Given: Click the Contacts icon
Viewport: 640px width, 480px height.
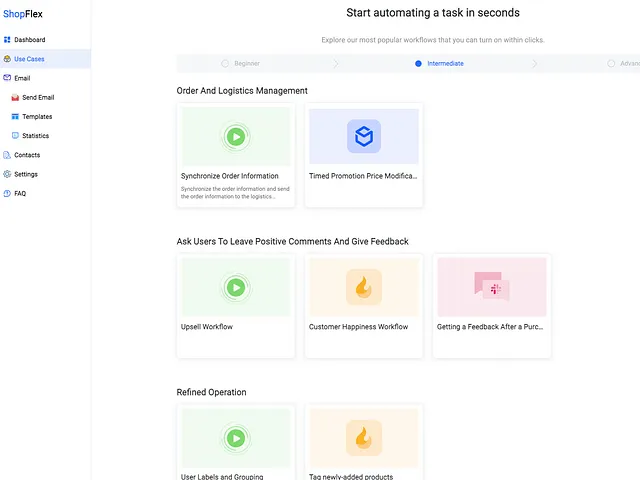Looking at the screenshot, I should click(7, 155).
